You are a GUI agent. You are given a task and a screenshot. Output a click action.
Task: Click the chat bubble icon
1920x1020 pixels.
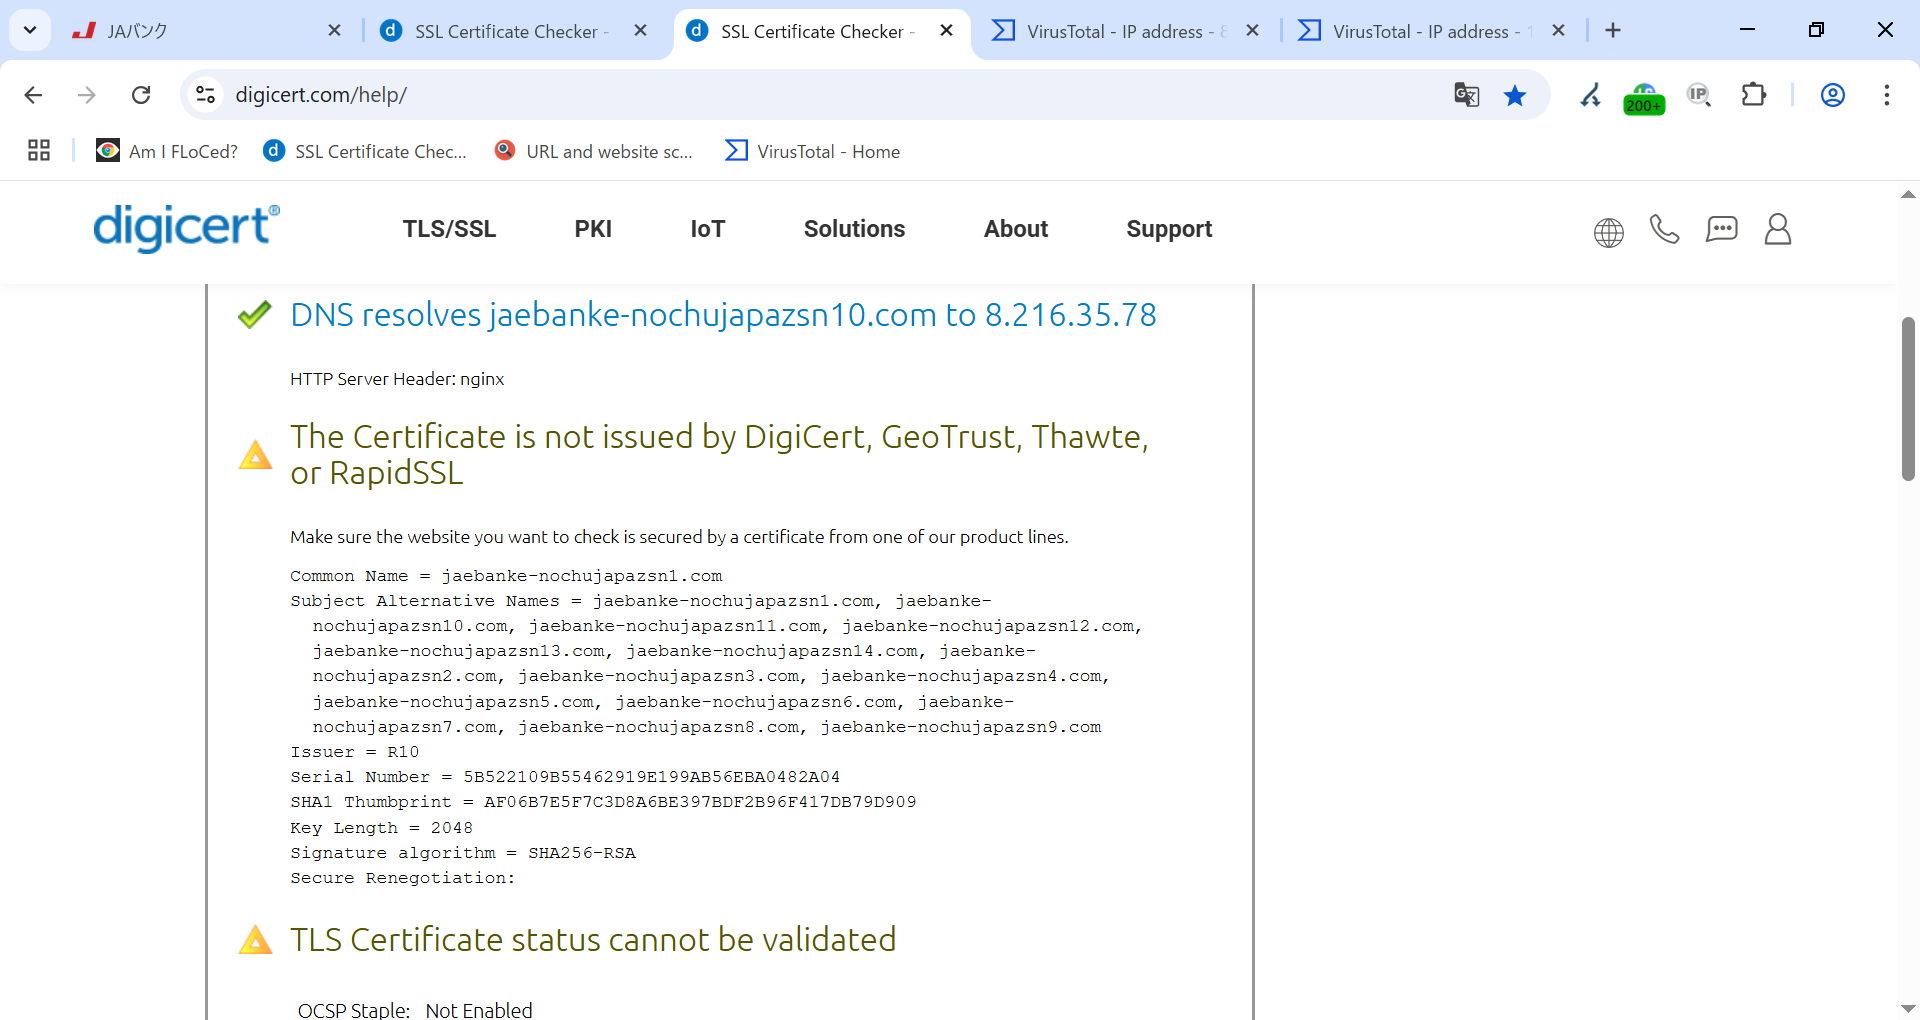(1721, 230)
